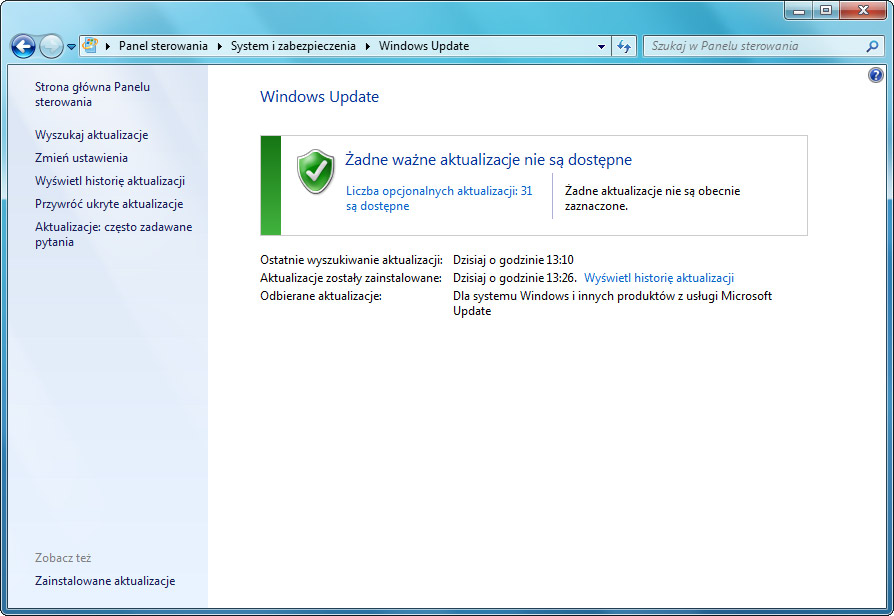The image size is (894, 616).
Task: Select Panel sterowania in the breadcrumb
Action: point(163,46)
